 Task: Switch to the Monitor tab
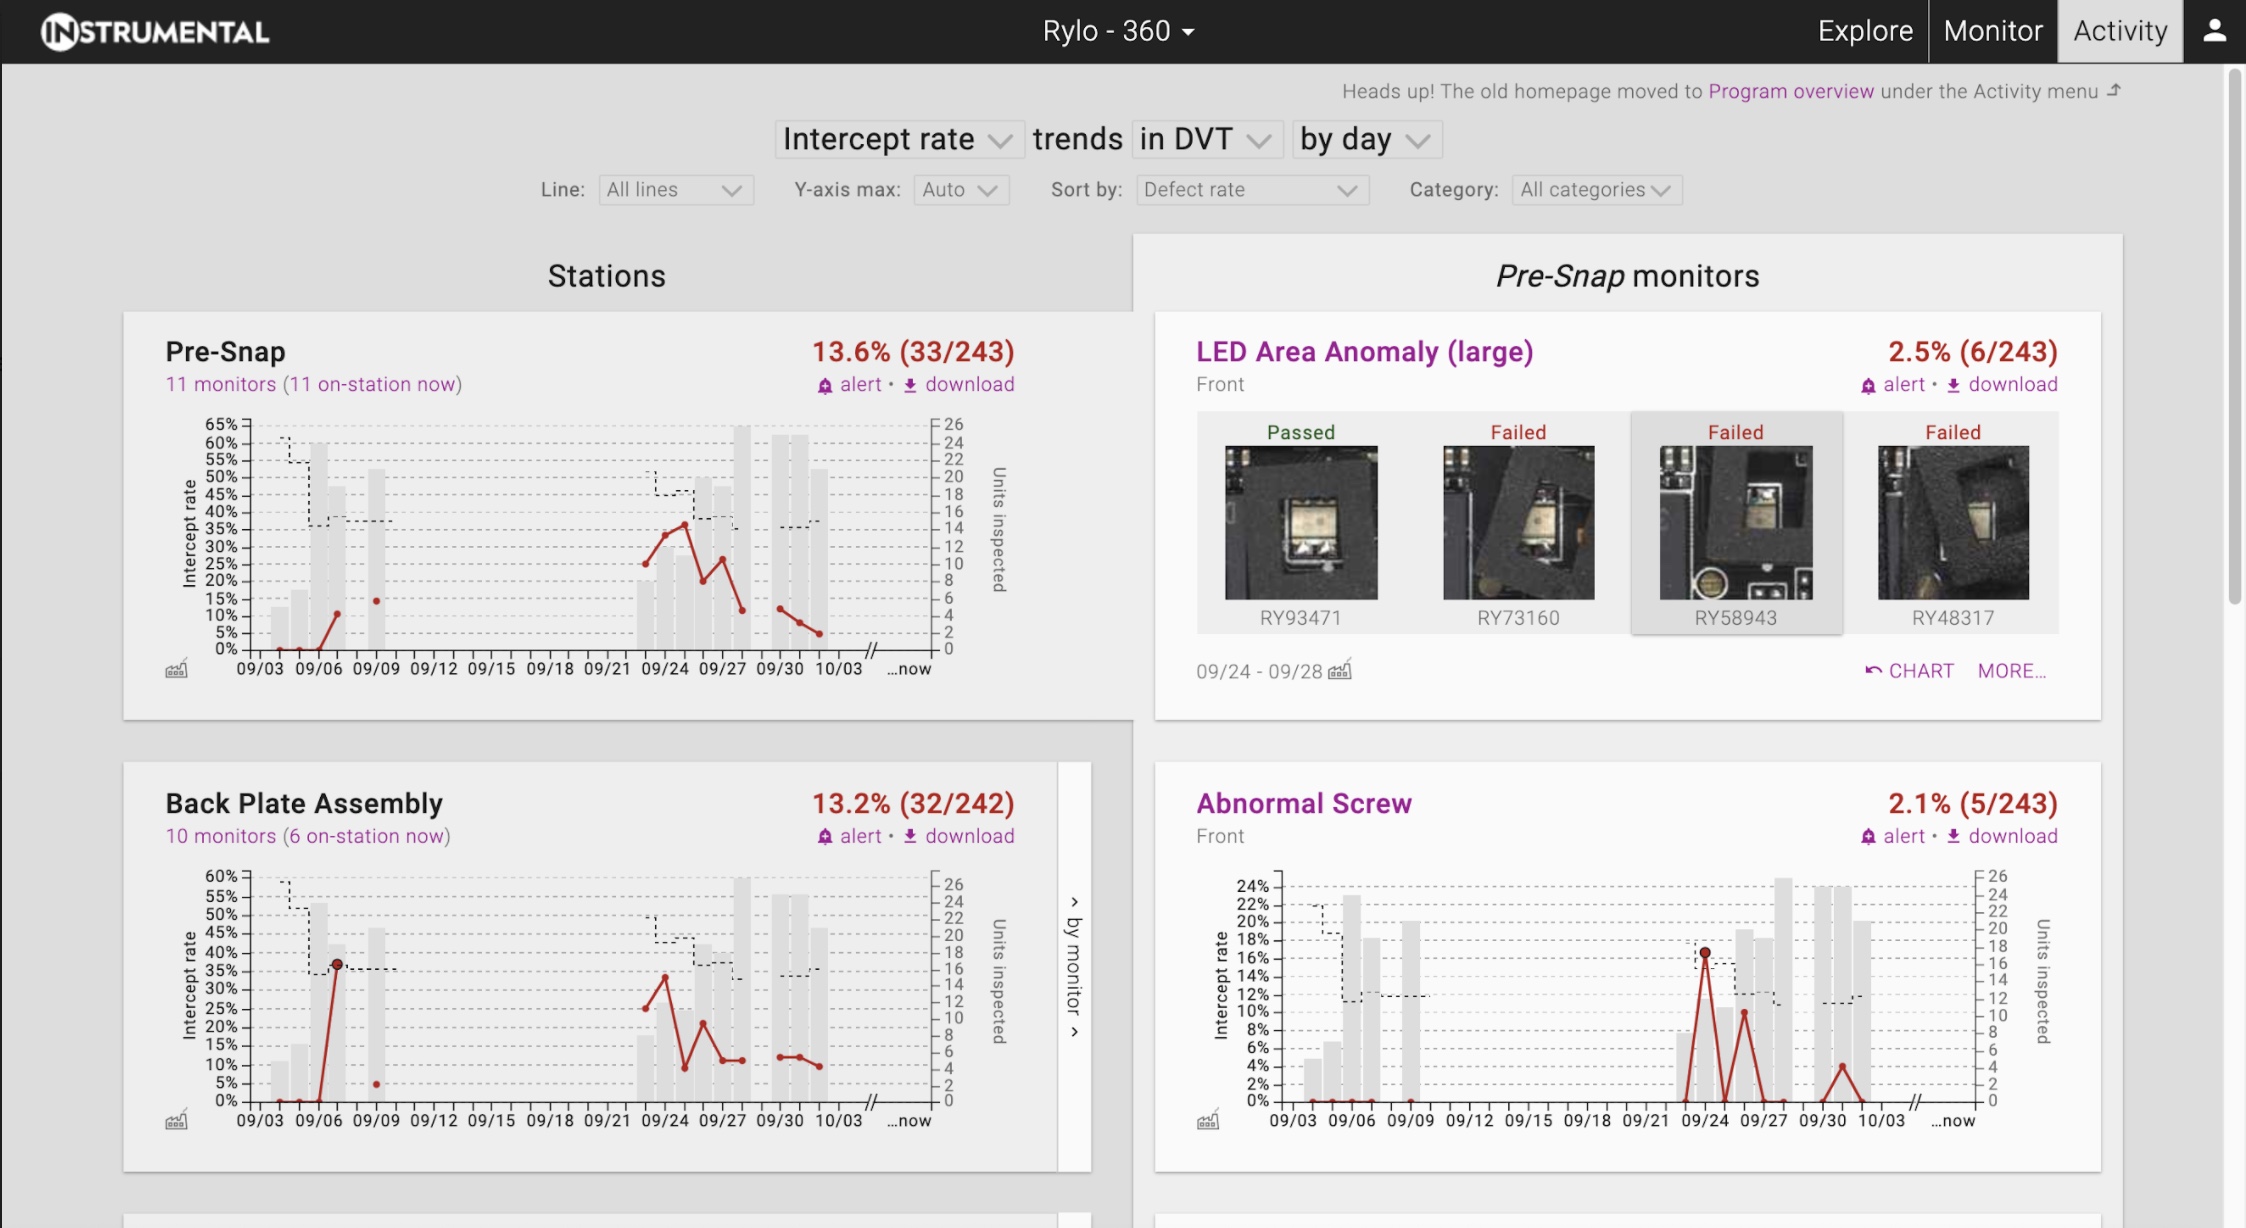(x=1992, y=31)
